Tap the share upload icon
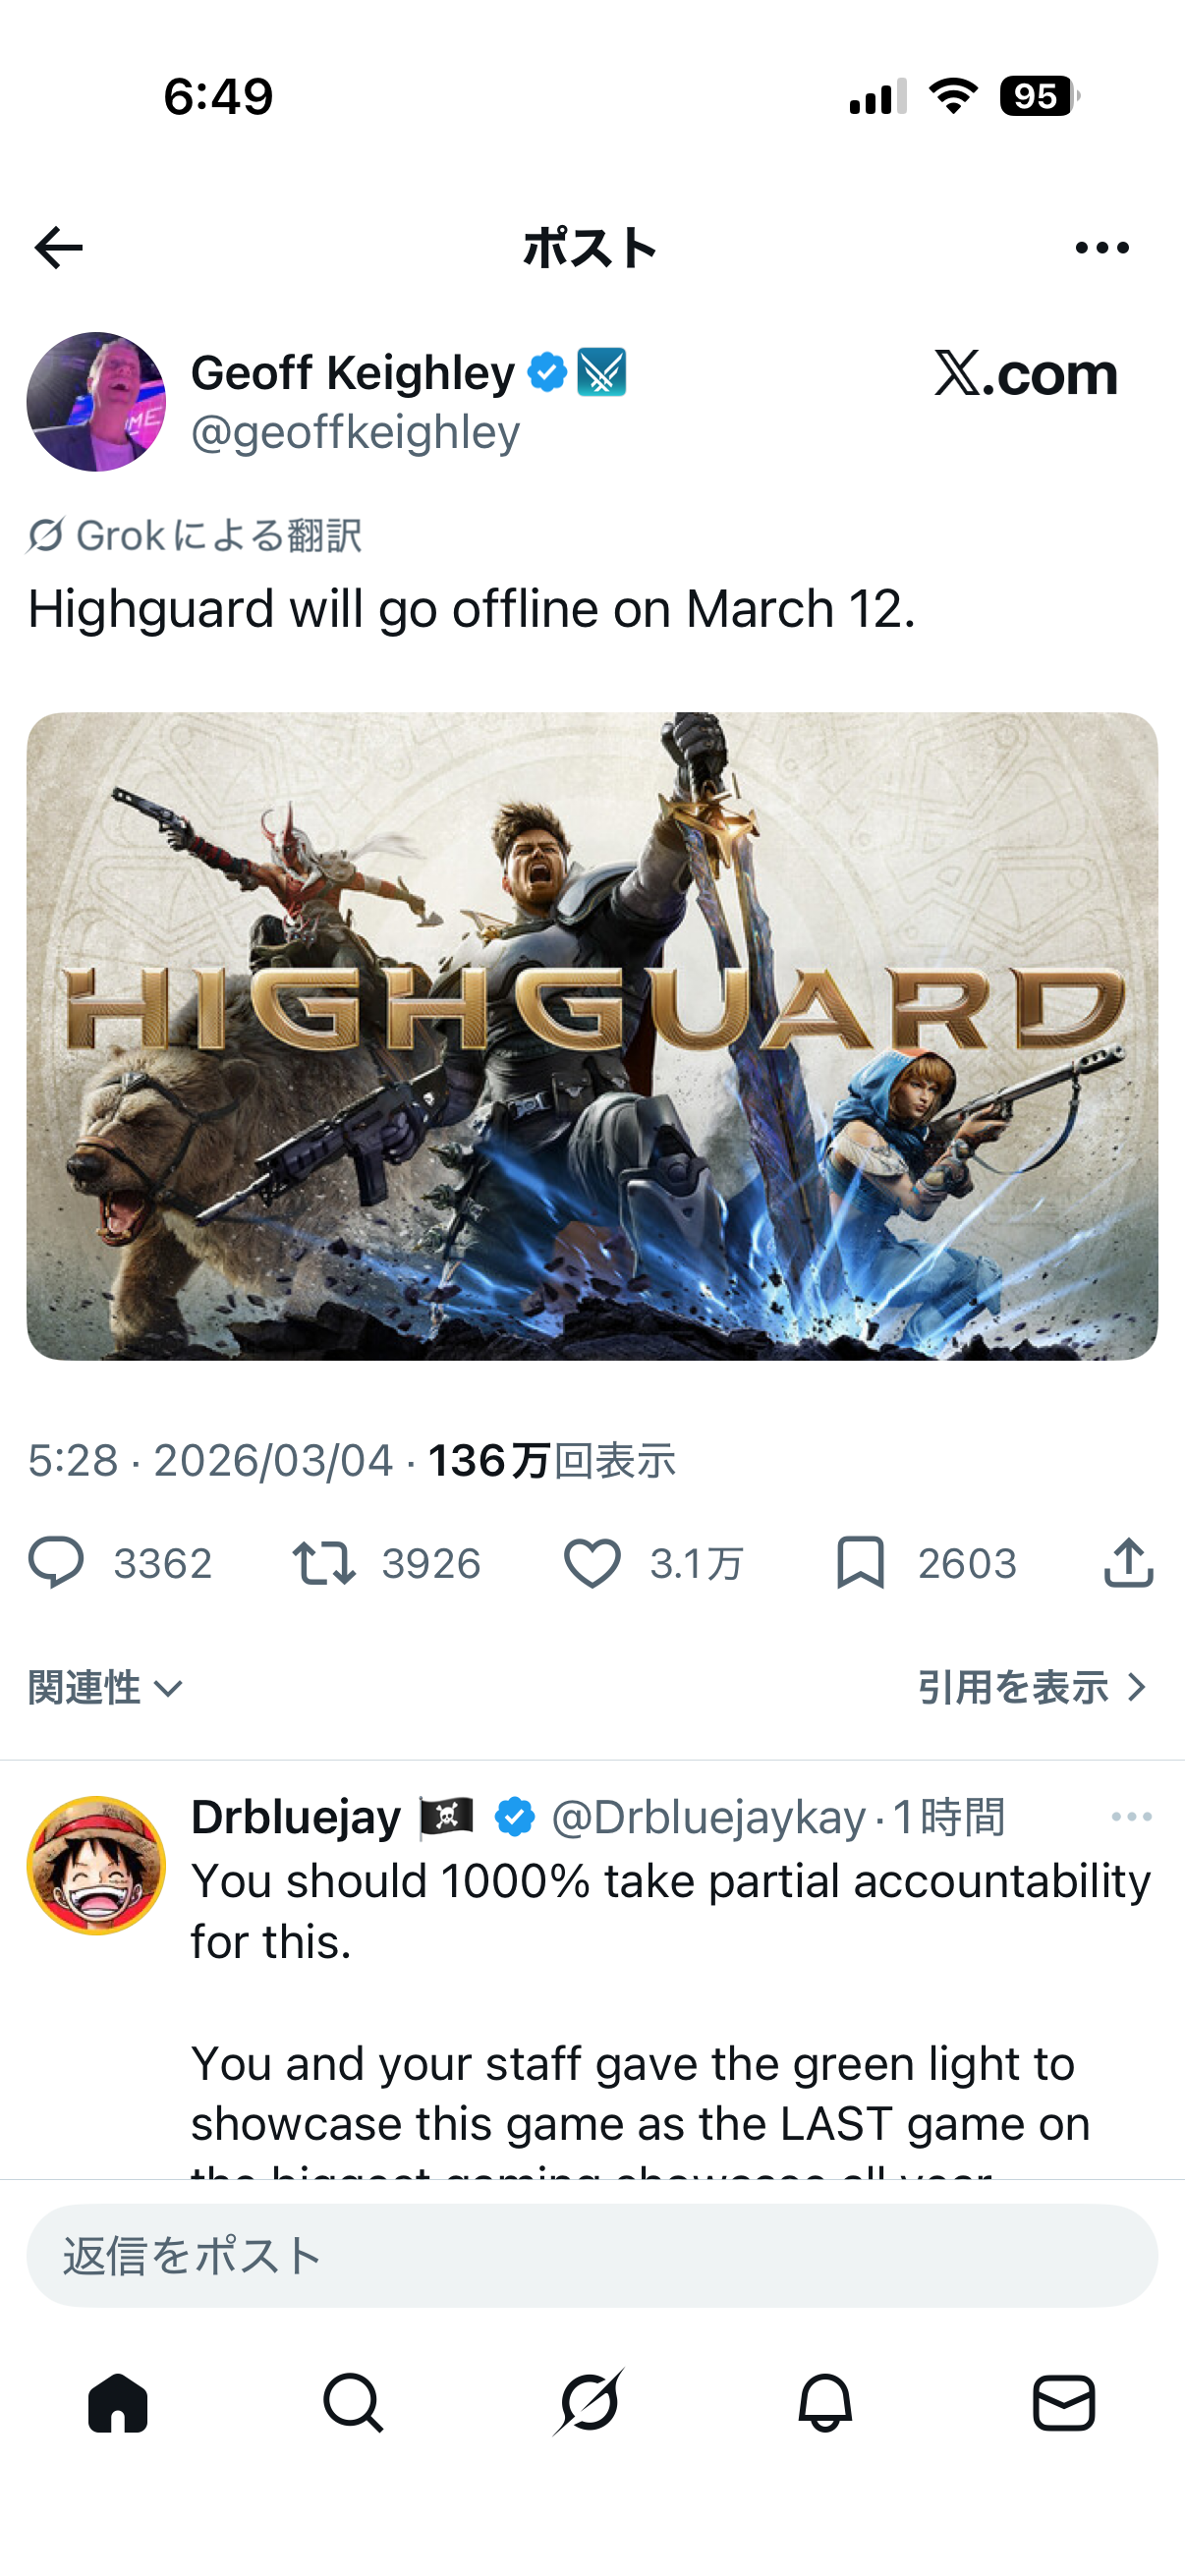The image size is (1185, 2576). click(x=1129, y=1562)
